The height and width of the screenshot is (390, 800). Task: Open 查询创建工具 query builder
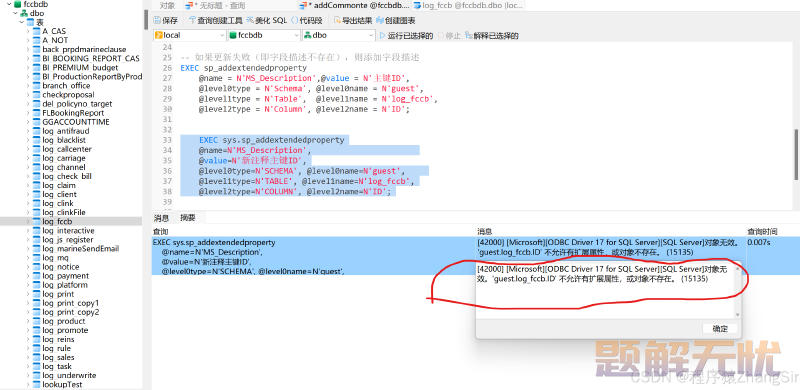coord(215,20)
